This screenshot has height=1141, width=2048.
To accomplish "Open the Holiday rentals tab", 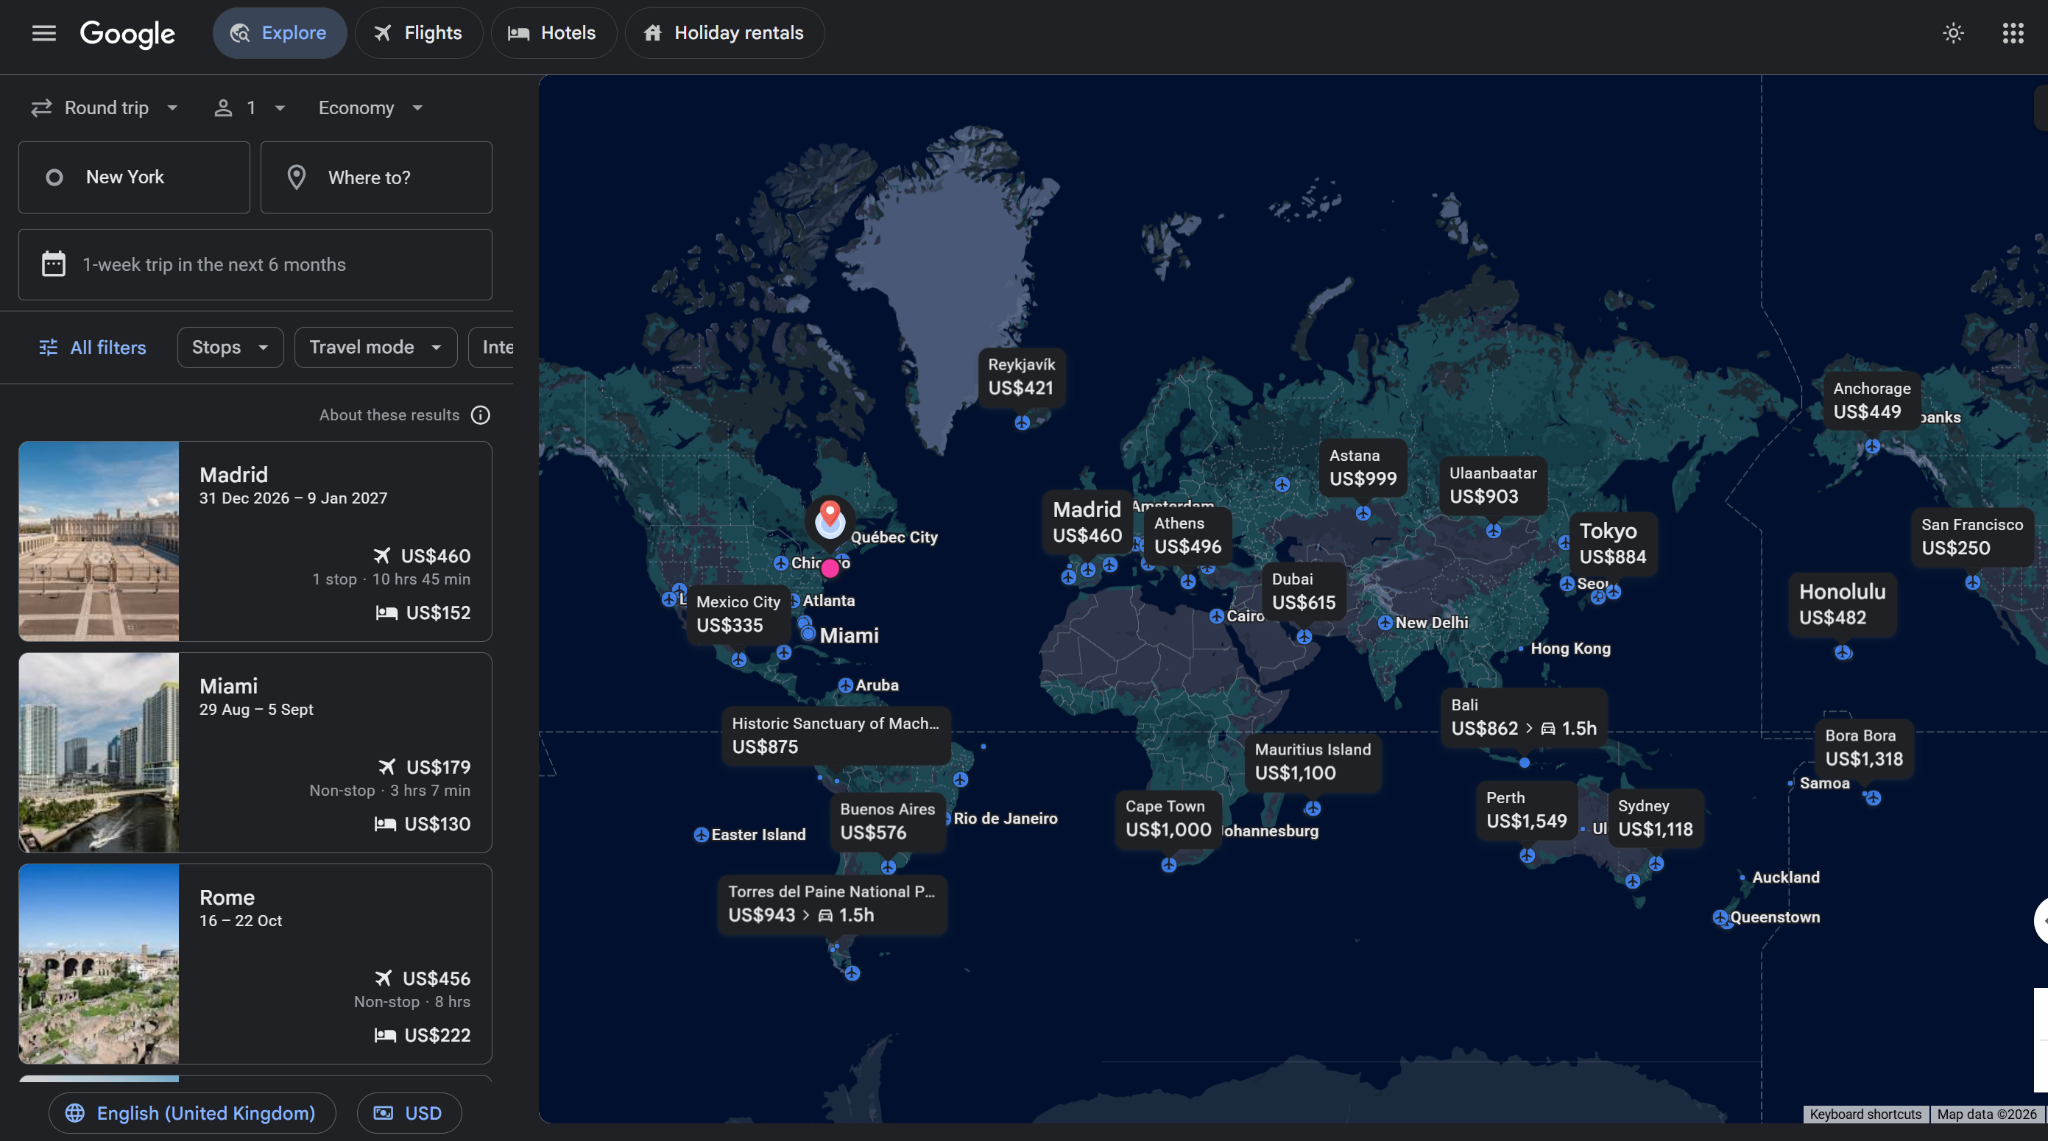I will tap(724, 33).
